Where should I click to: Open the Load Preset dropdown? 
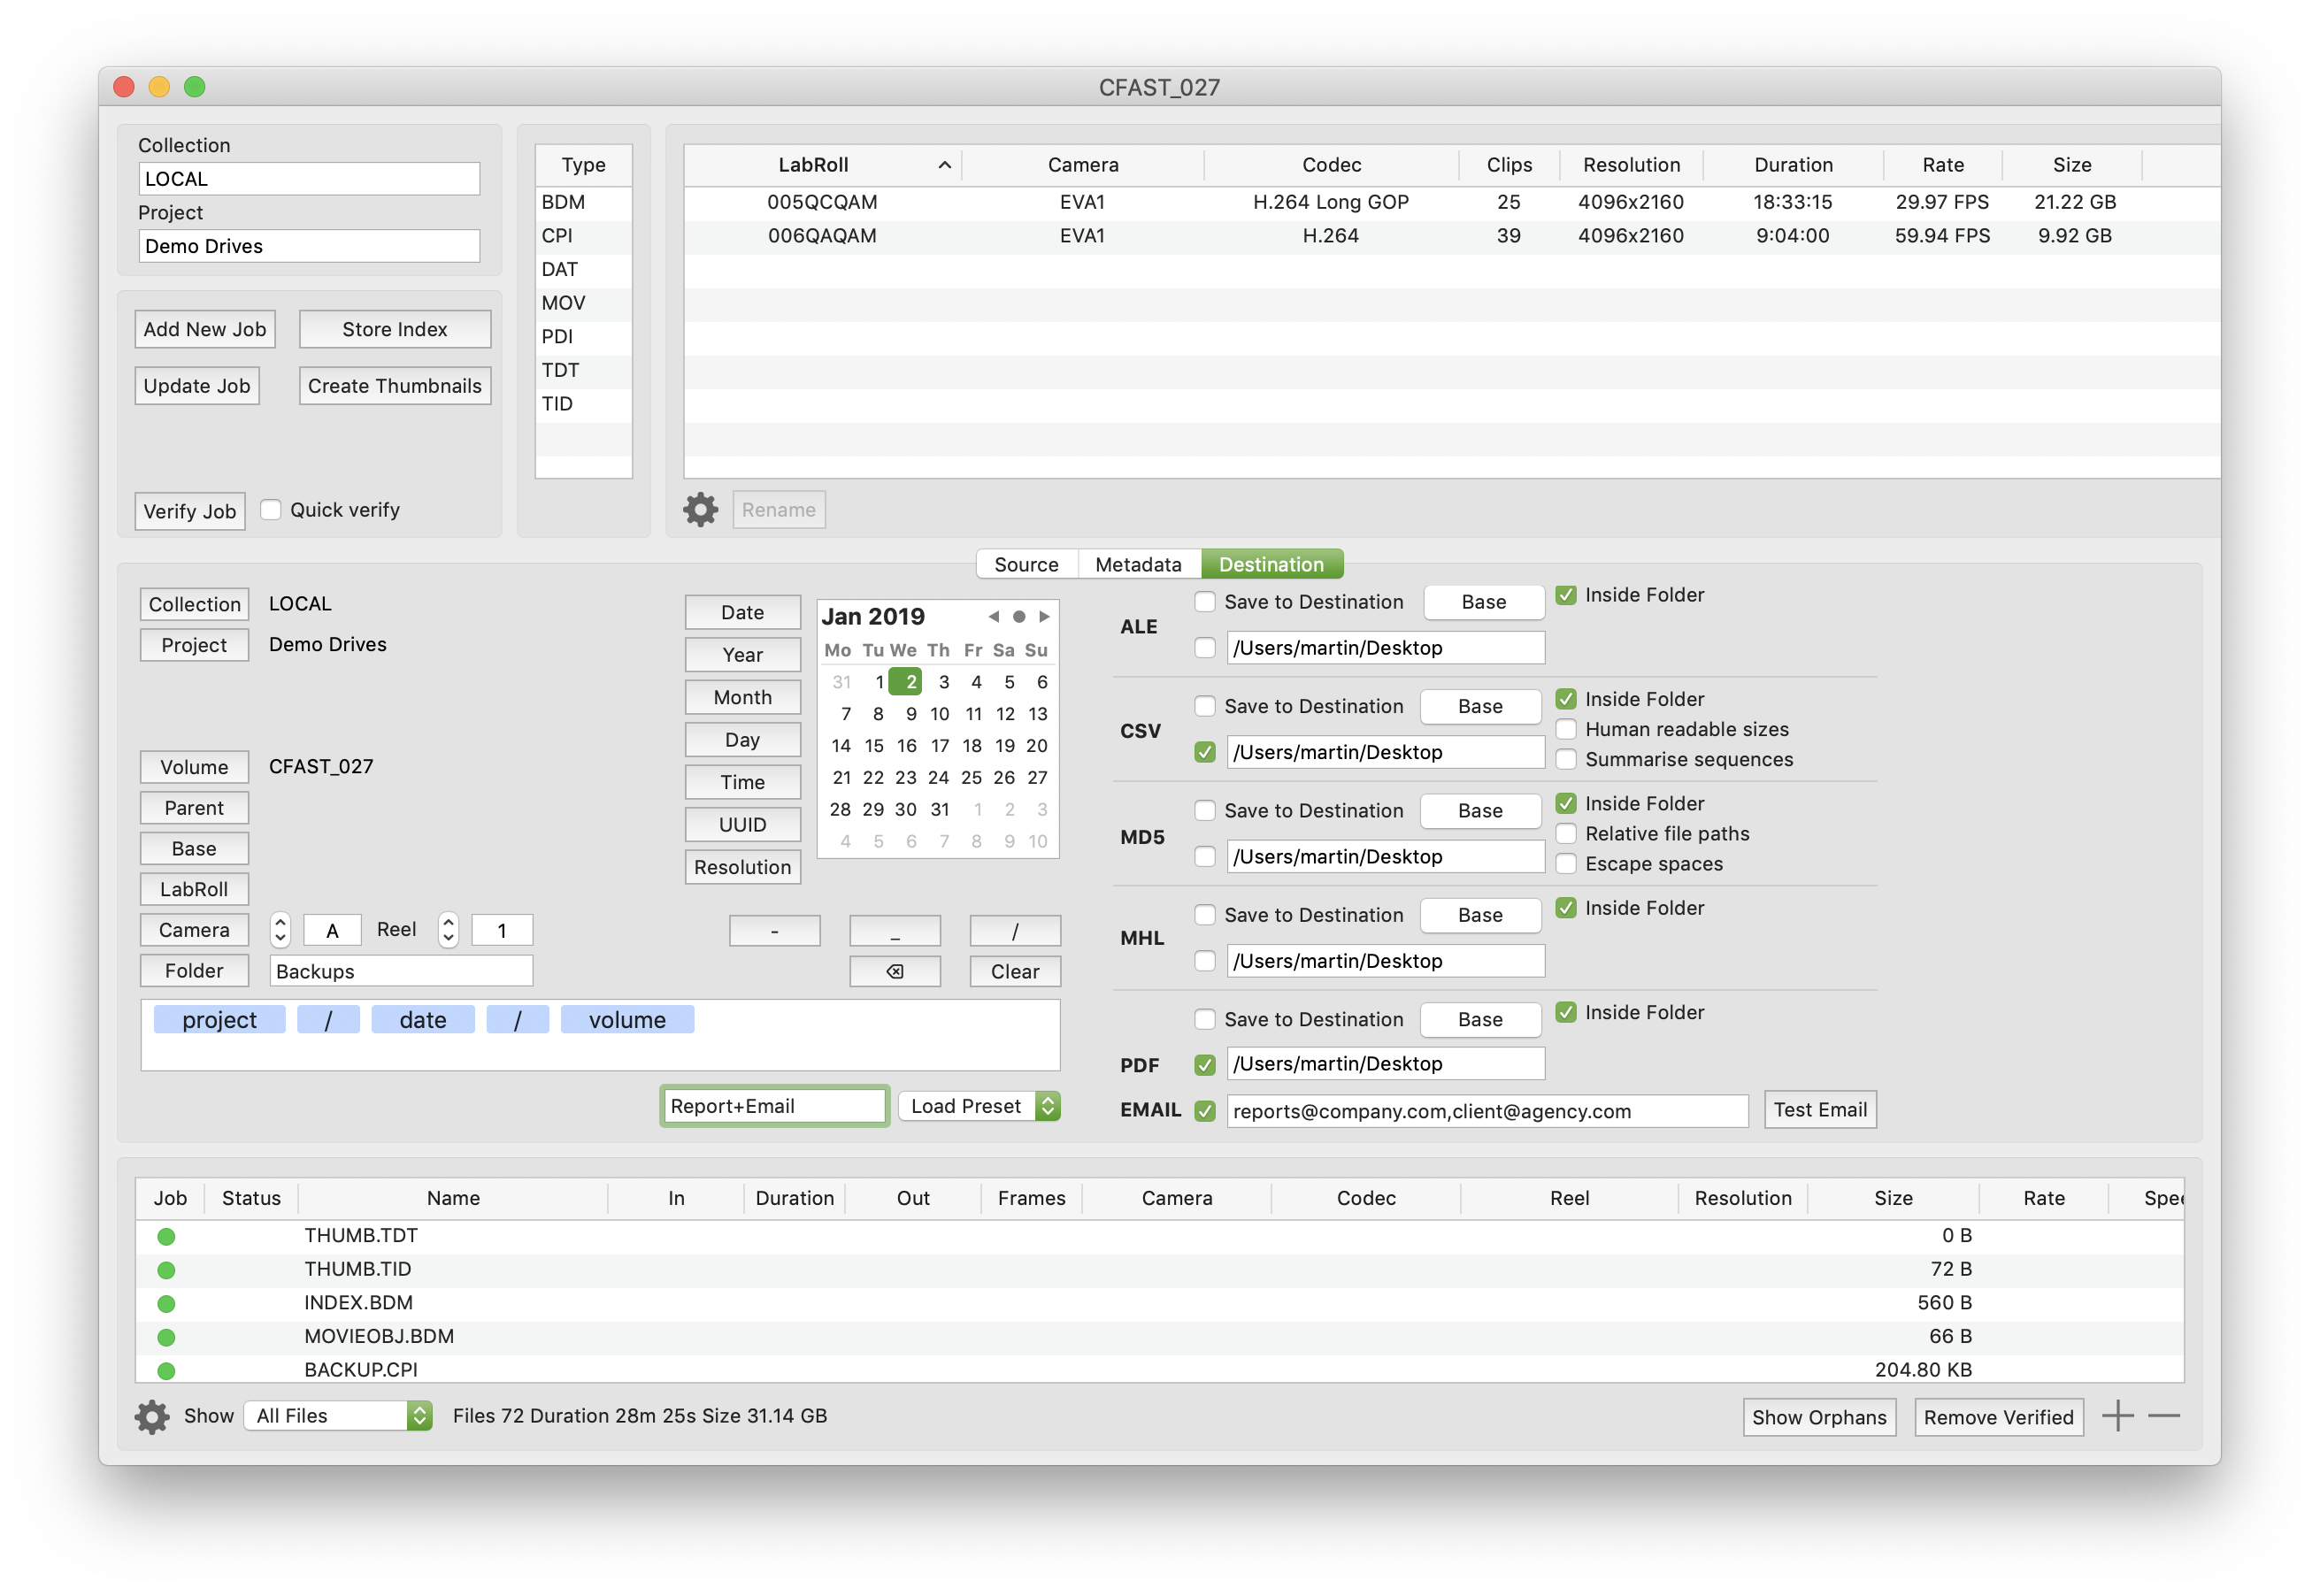click(x=979, y=1107)
